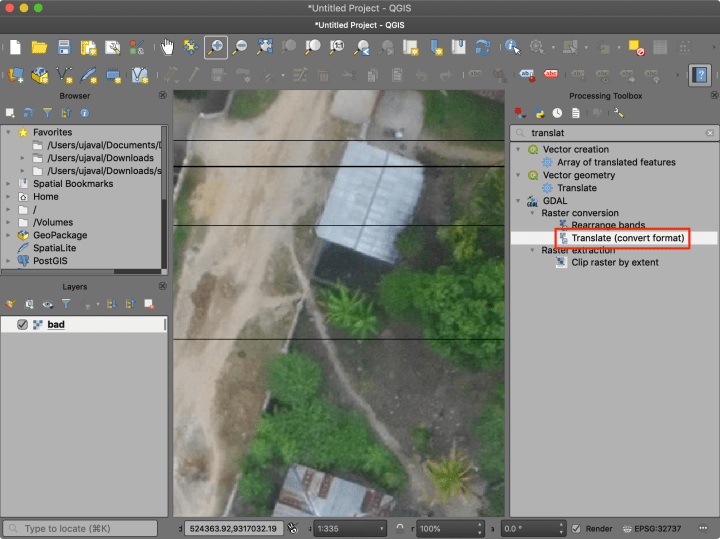720x539 pixels.
Task: Open the map scale dropdown
Action: pos(381,528)
